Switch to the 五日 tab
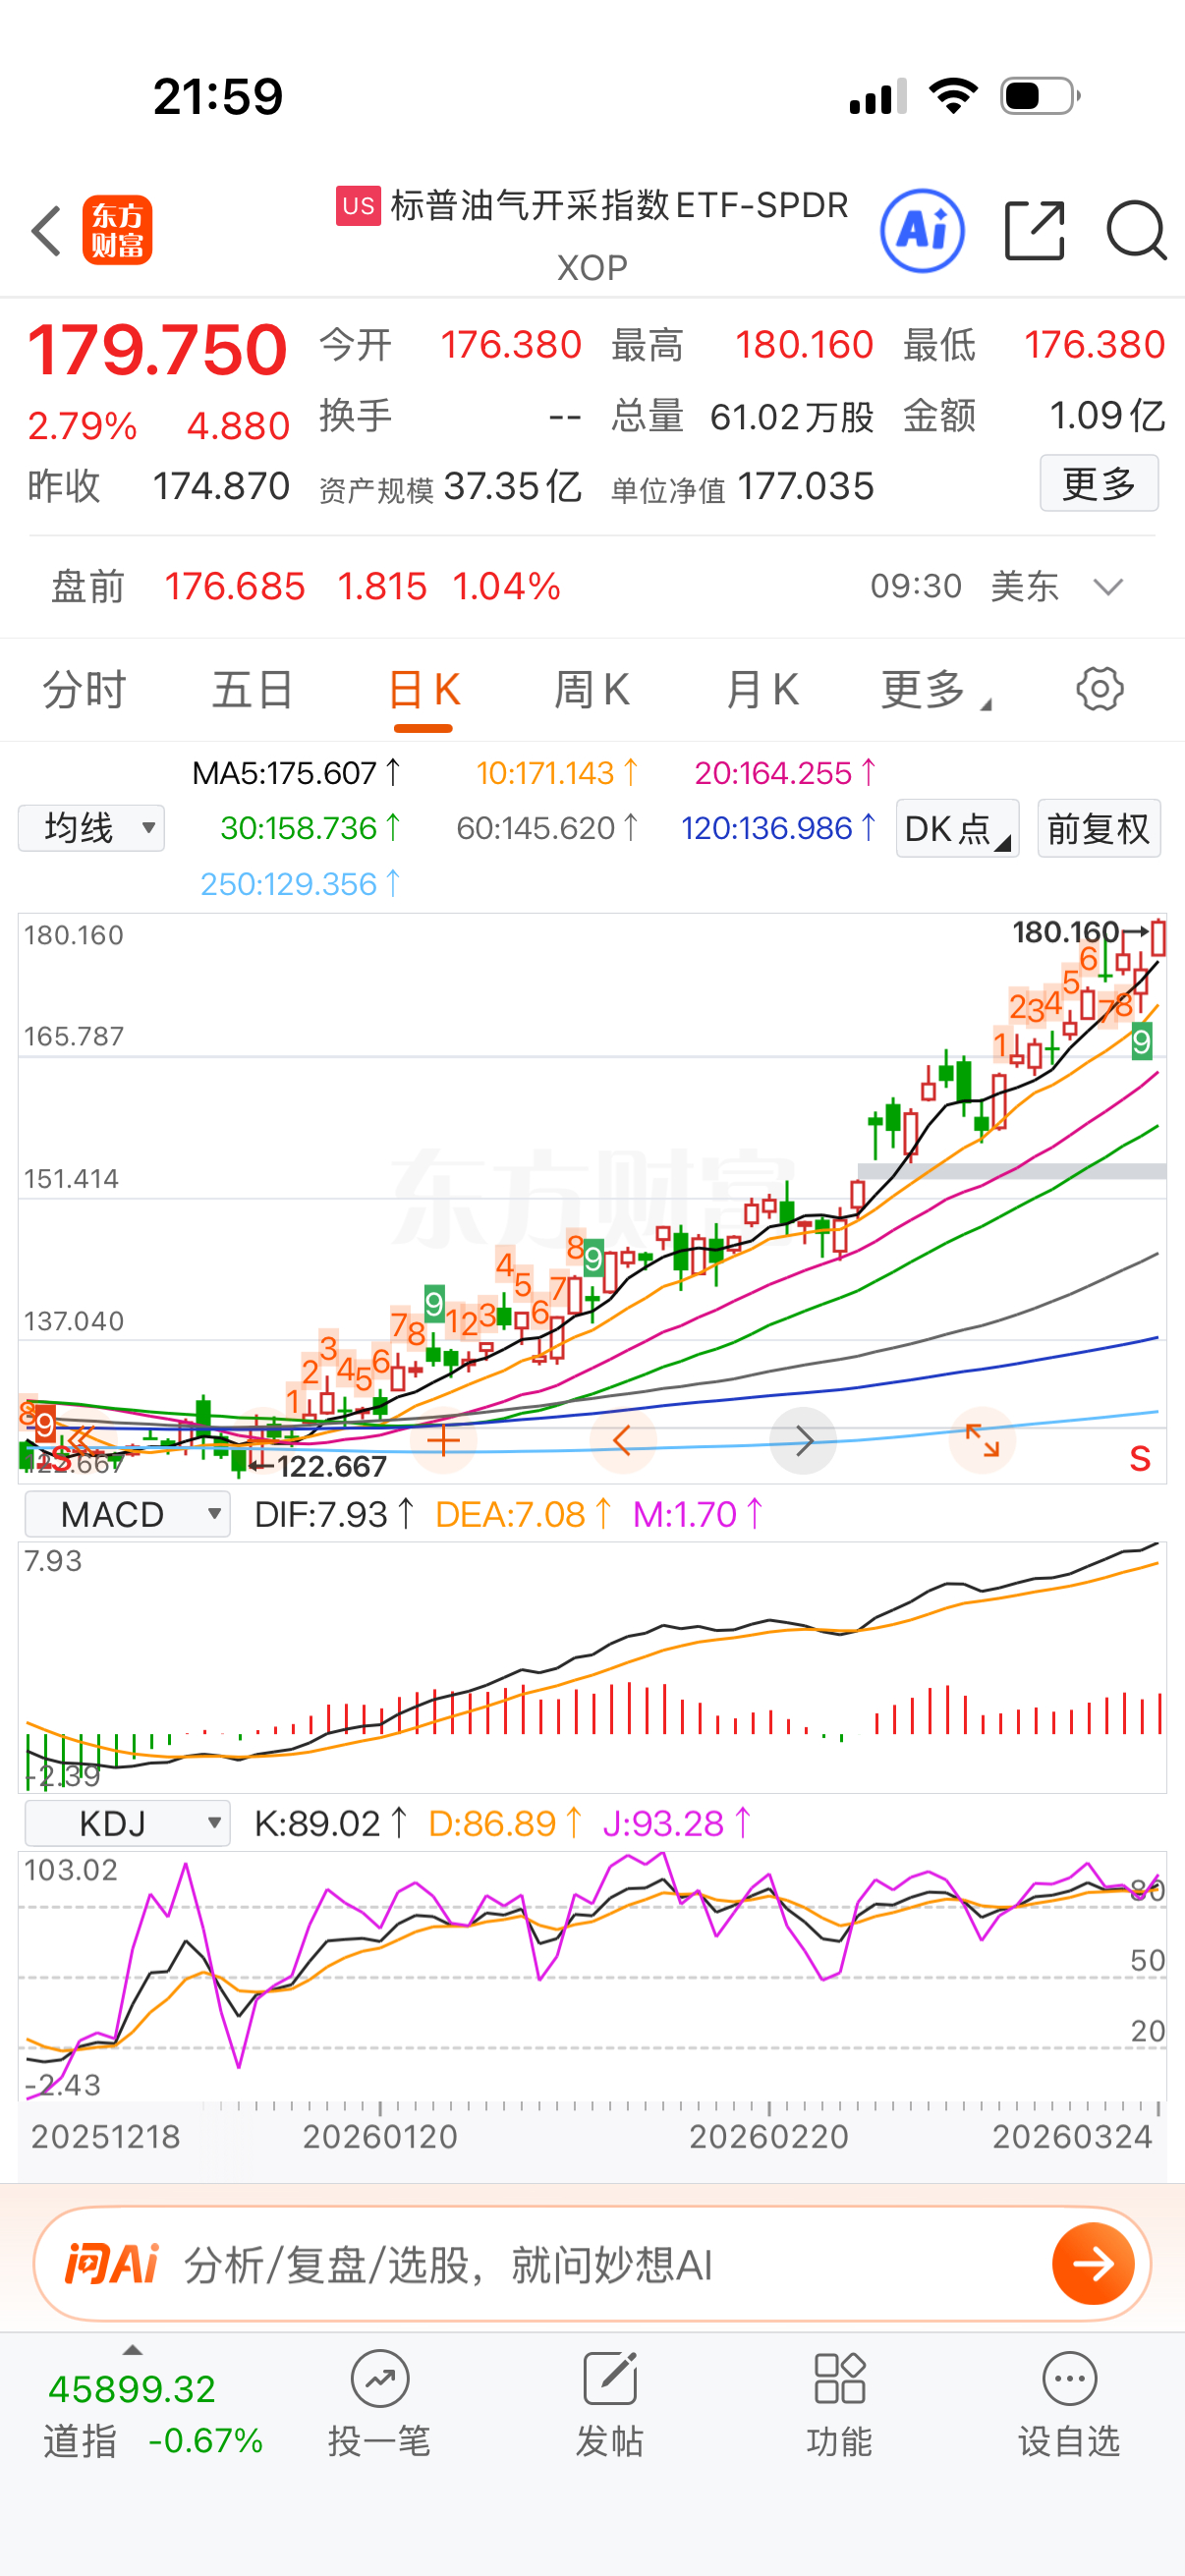1185x2576 pixels. point(253,690)
